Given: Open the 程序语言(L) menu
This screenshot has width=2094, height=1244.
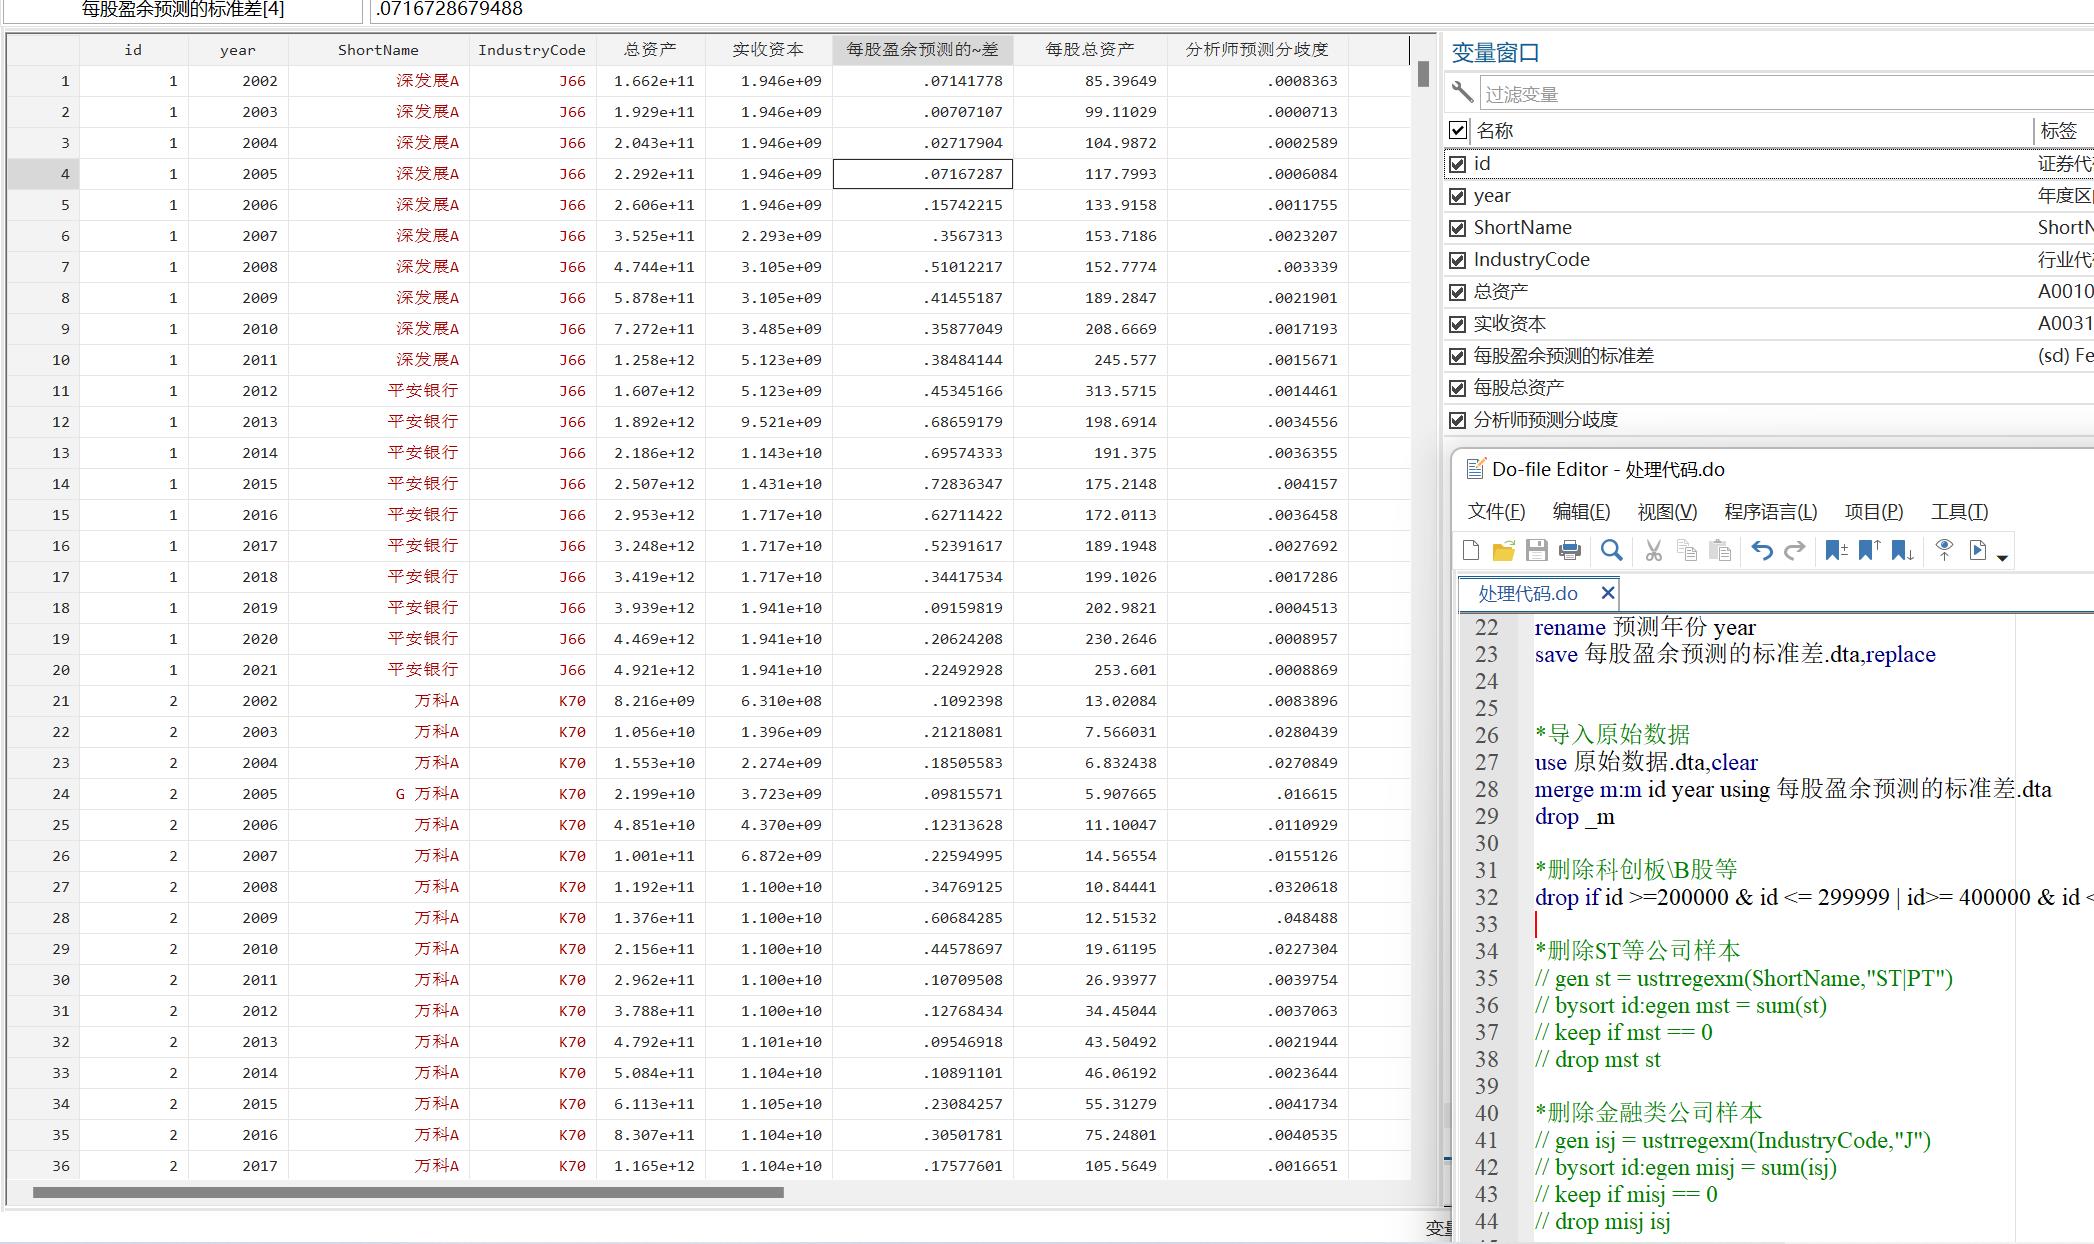Looking at the screenshot, I should pyautogui.click(x=1770, y=512).
